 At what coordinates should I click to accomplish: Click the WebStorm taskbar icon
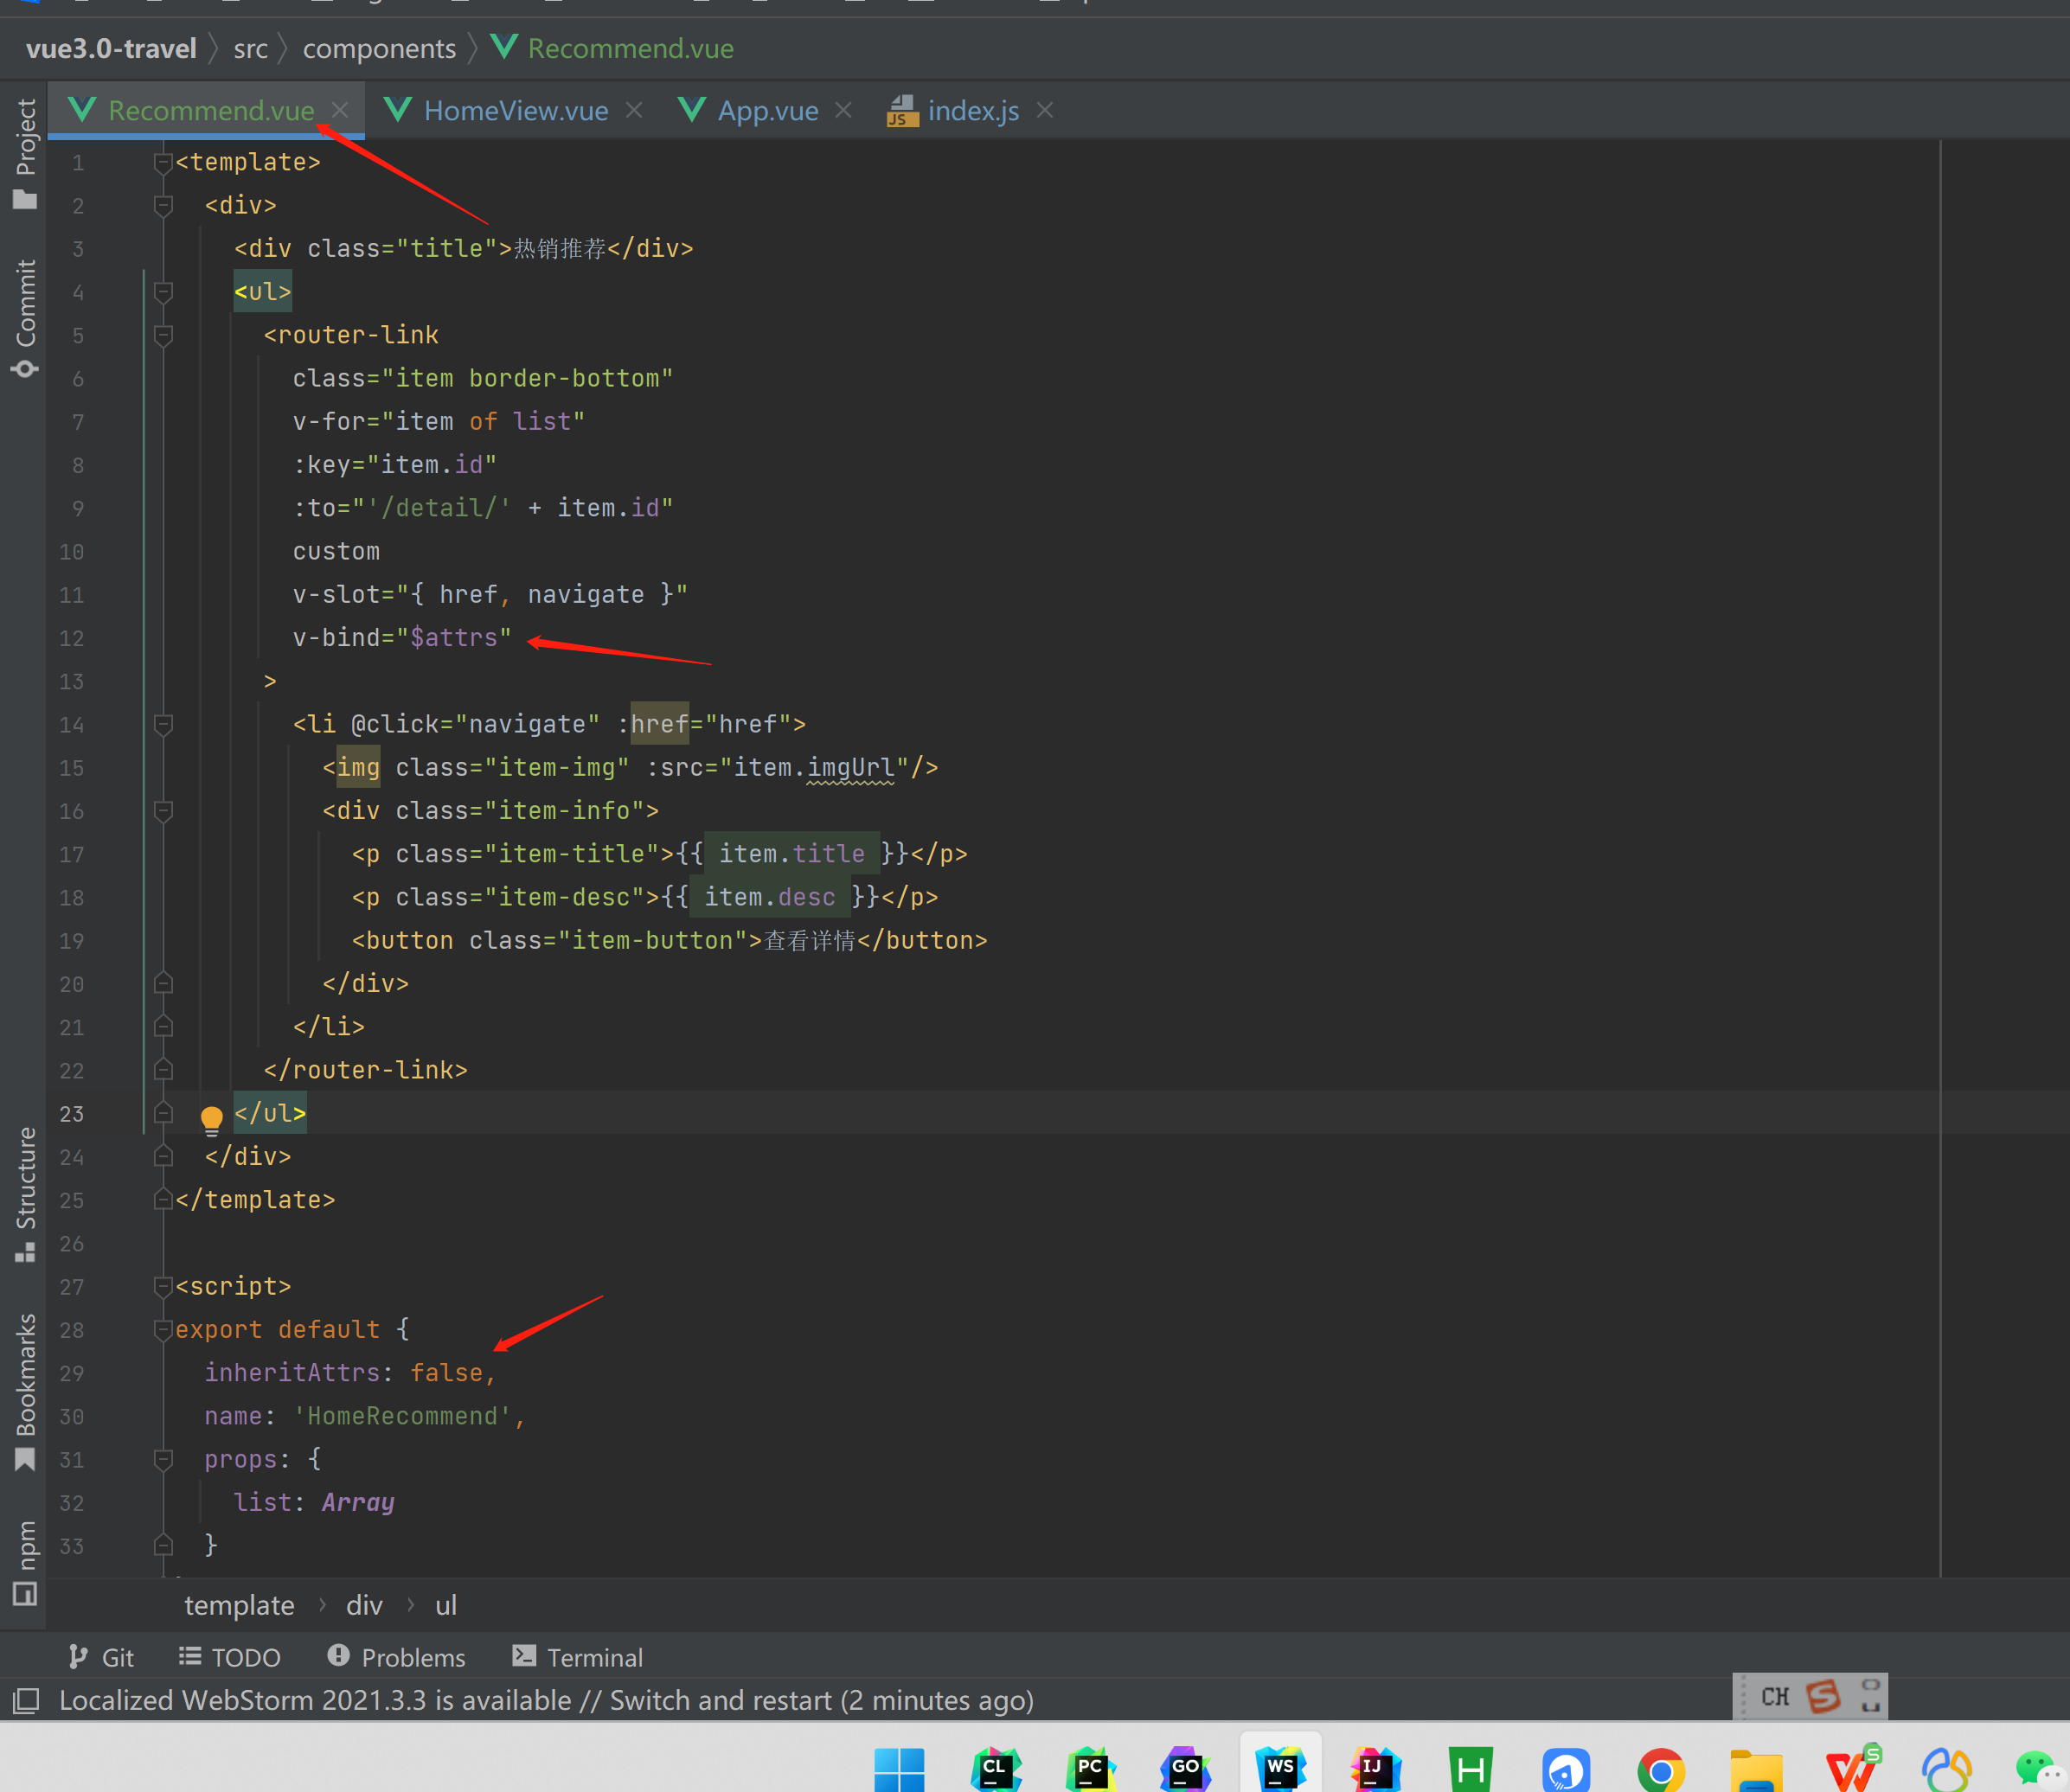pos(1281,1767)
